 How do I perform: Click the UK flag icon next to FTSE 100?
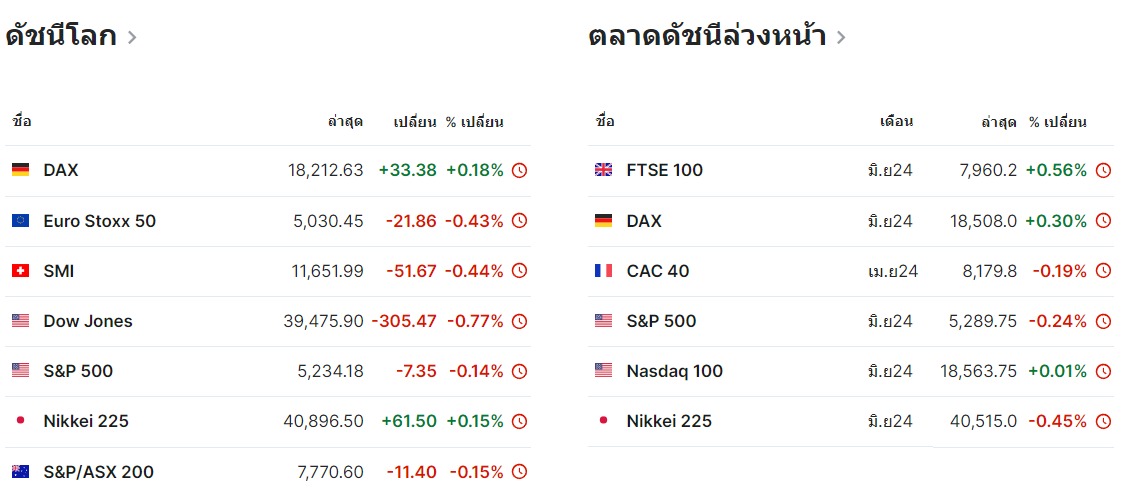[603, 170]
